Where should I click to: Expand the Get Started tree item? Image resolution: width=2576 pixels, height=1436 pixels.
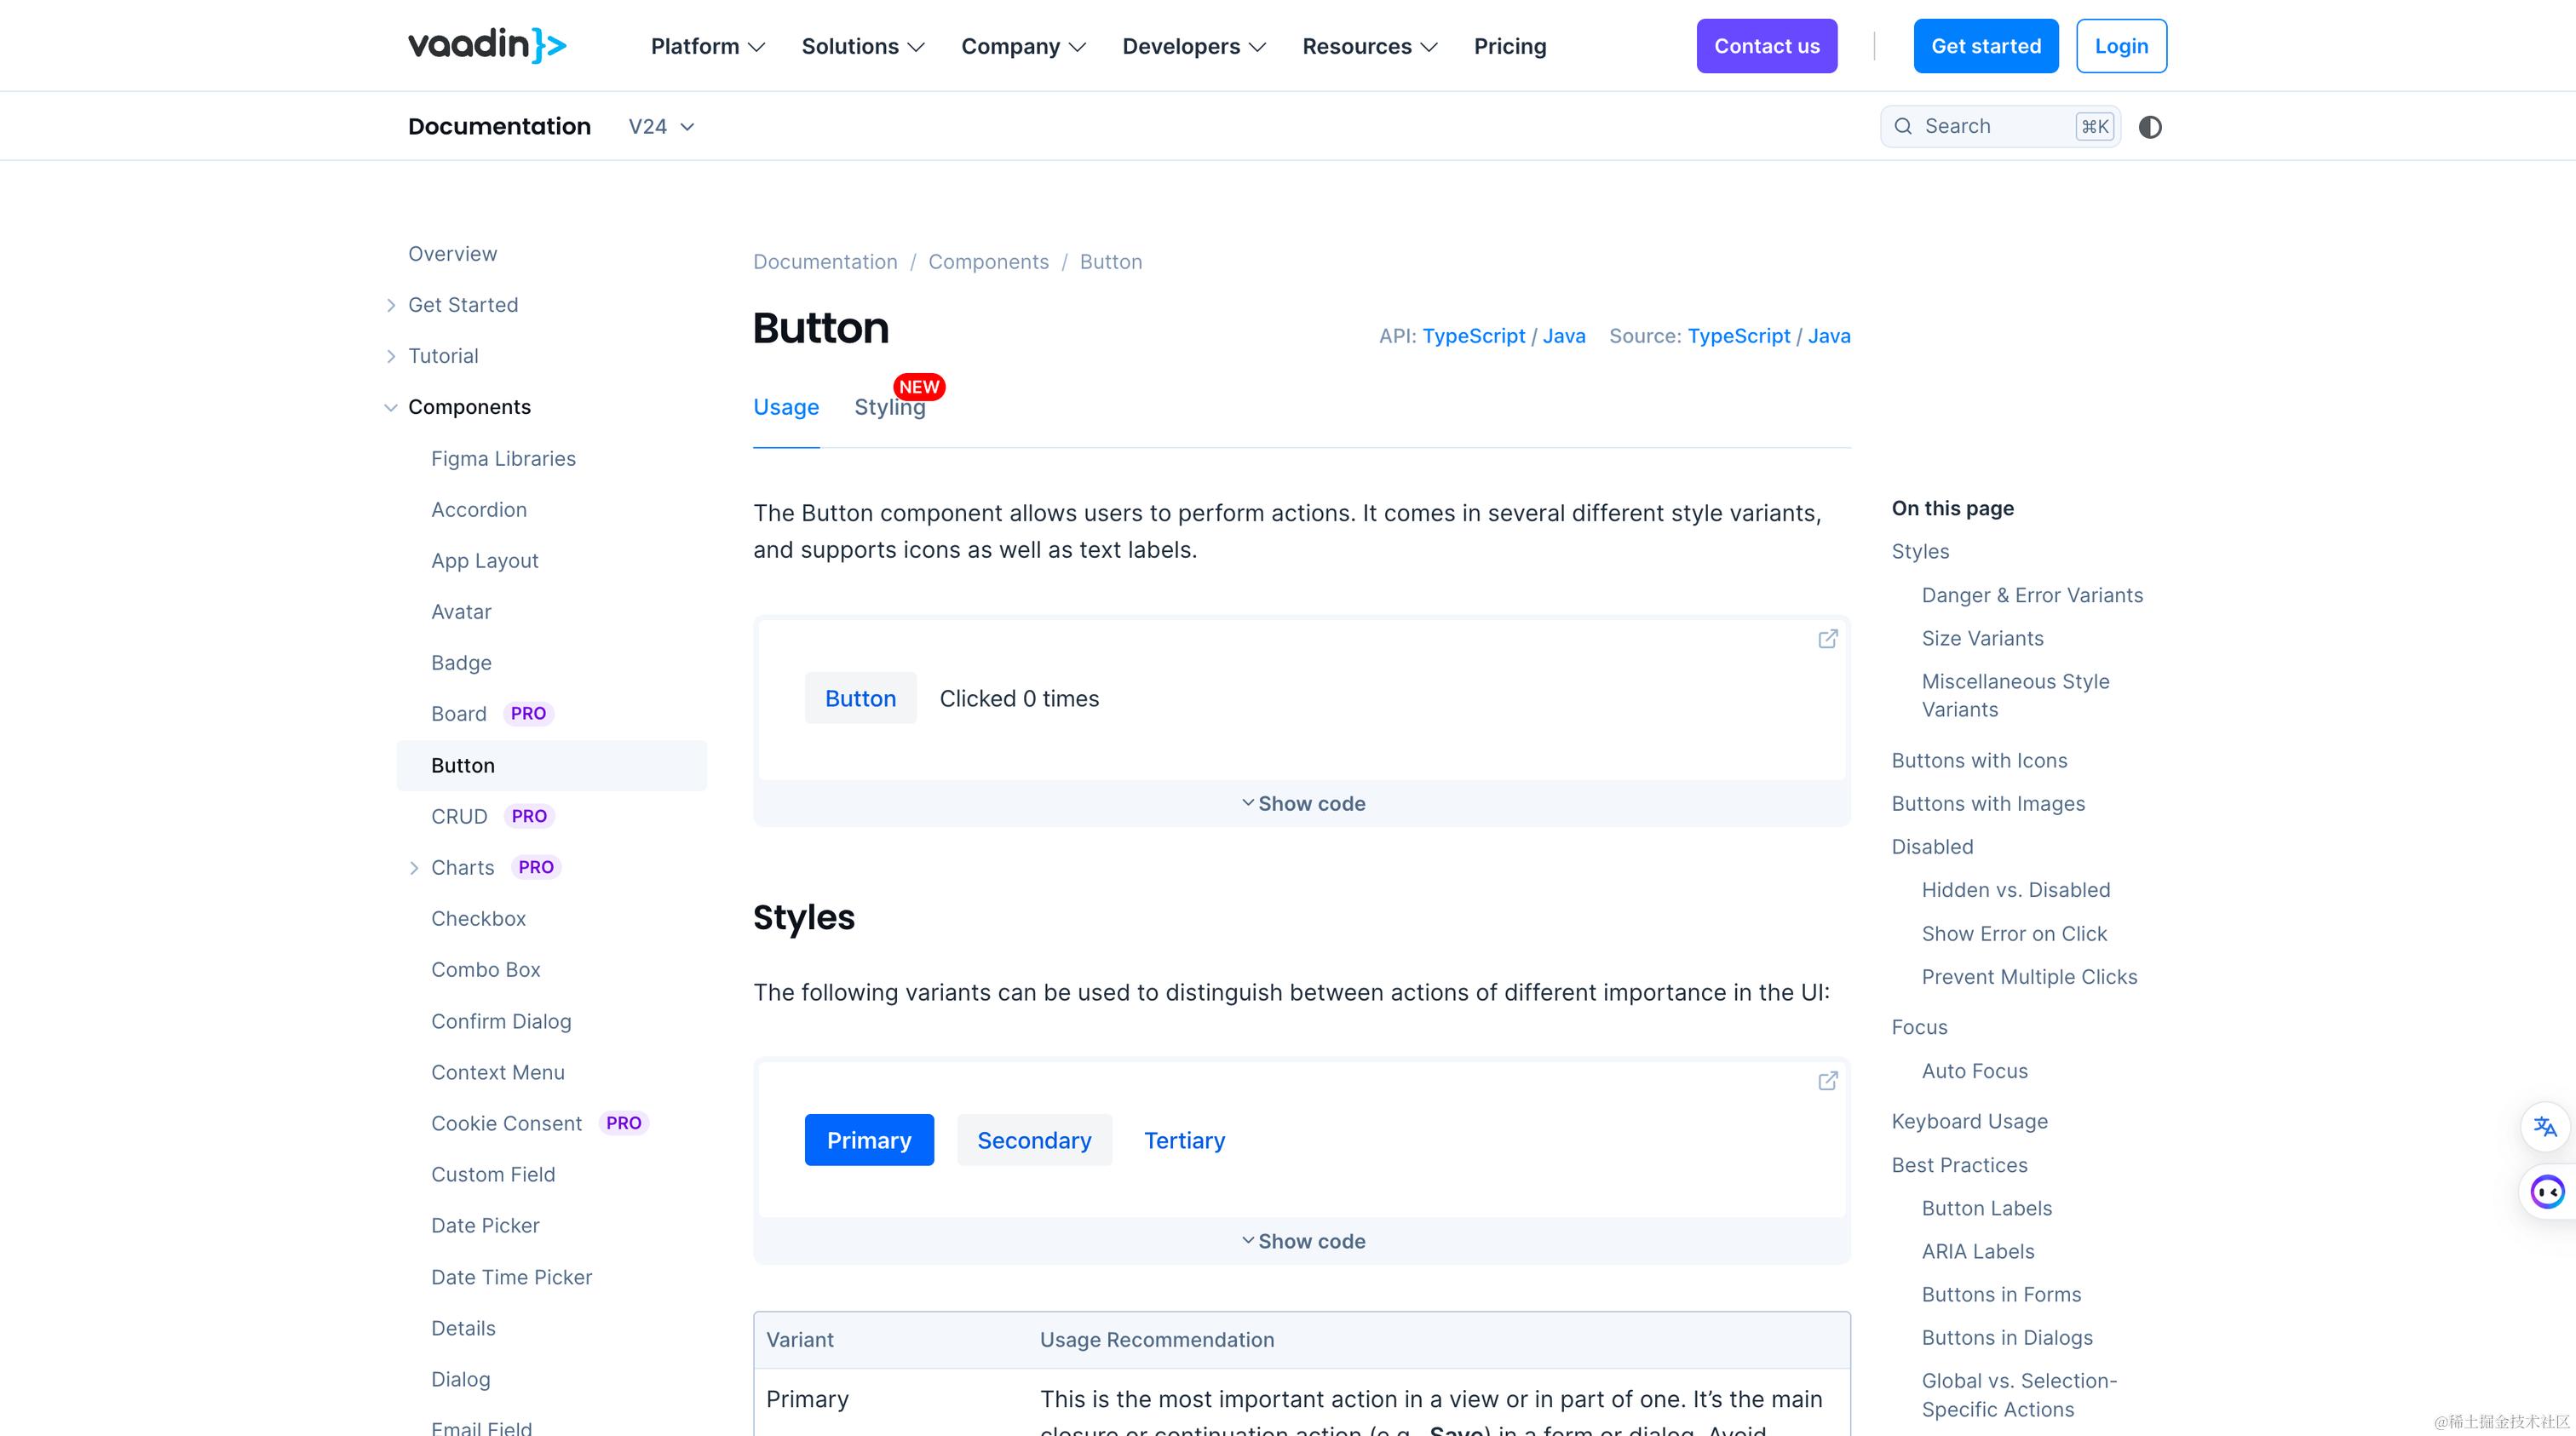point(391,305)
